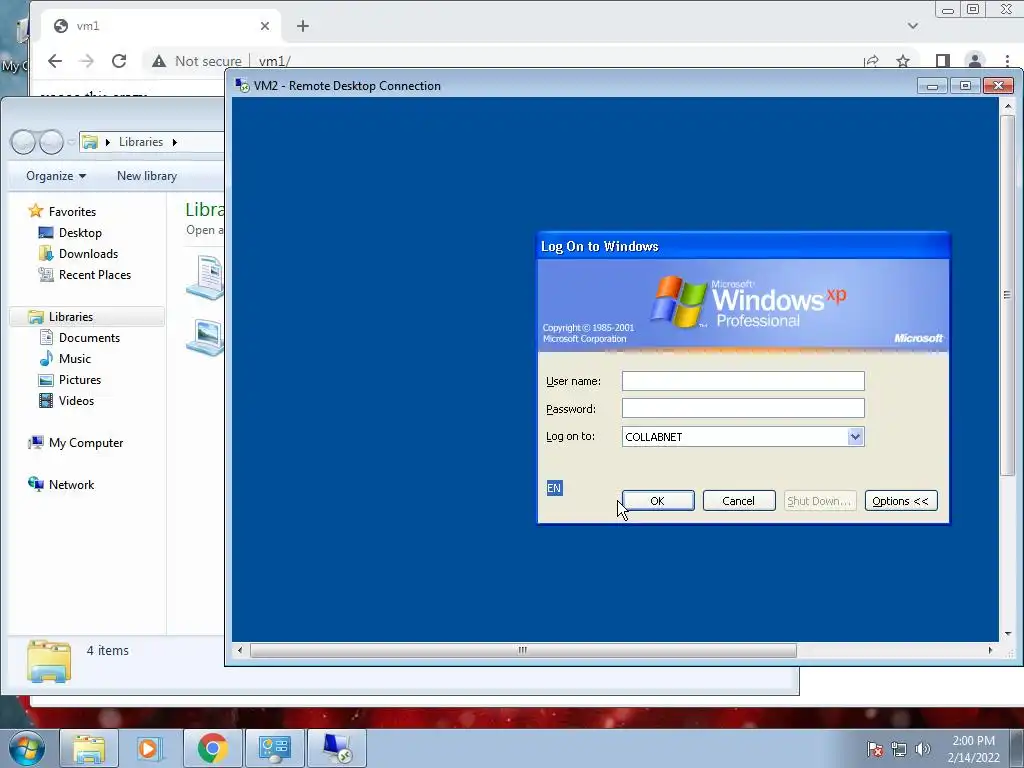Open a new Chrome tab

[302, 26]
